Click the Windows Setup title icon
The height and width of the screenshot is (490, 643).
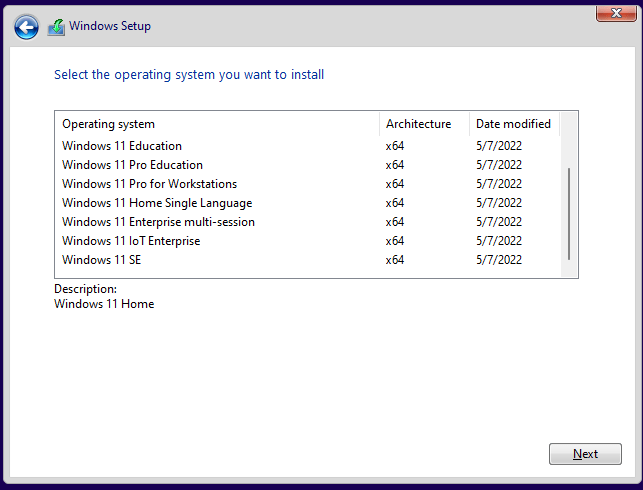pyautogui.click(x=57, y=27)
